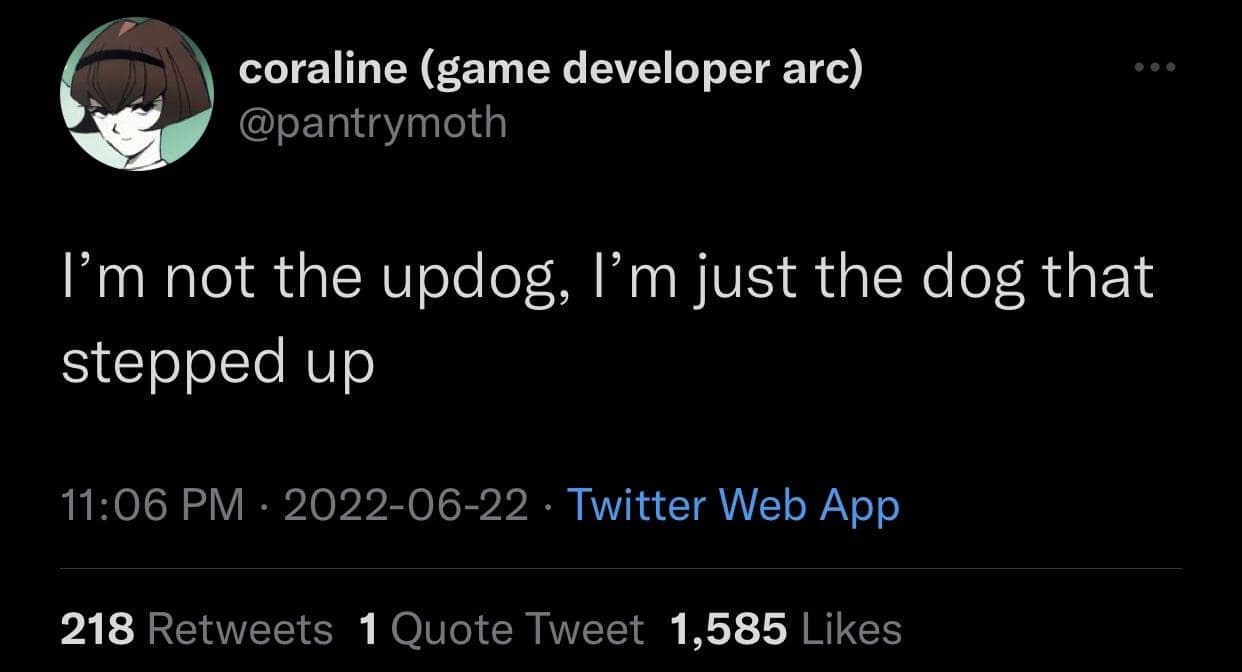Open the Twitter Web App source link
Viewport: 1242px width, 672px height.
[x=733, y=505]
